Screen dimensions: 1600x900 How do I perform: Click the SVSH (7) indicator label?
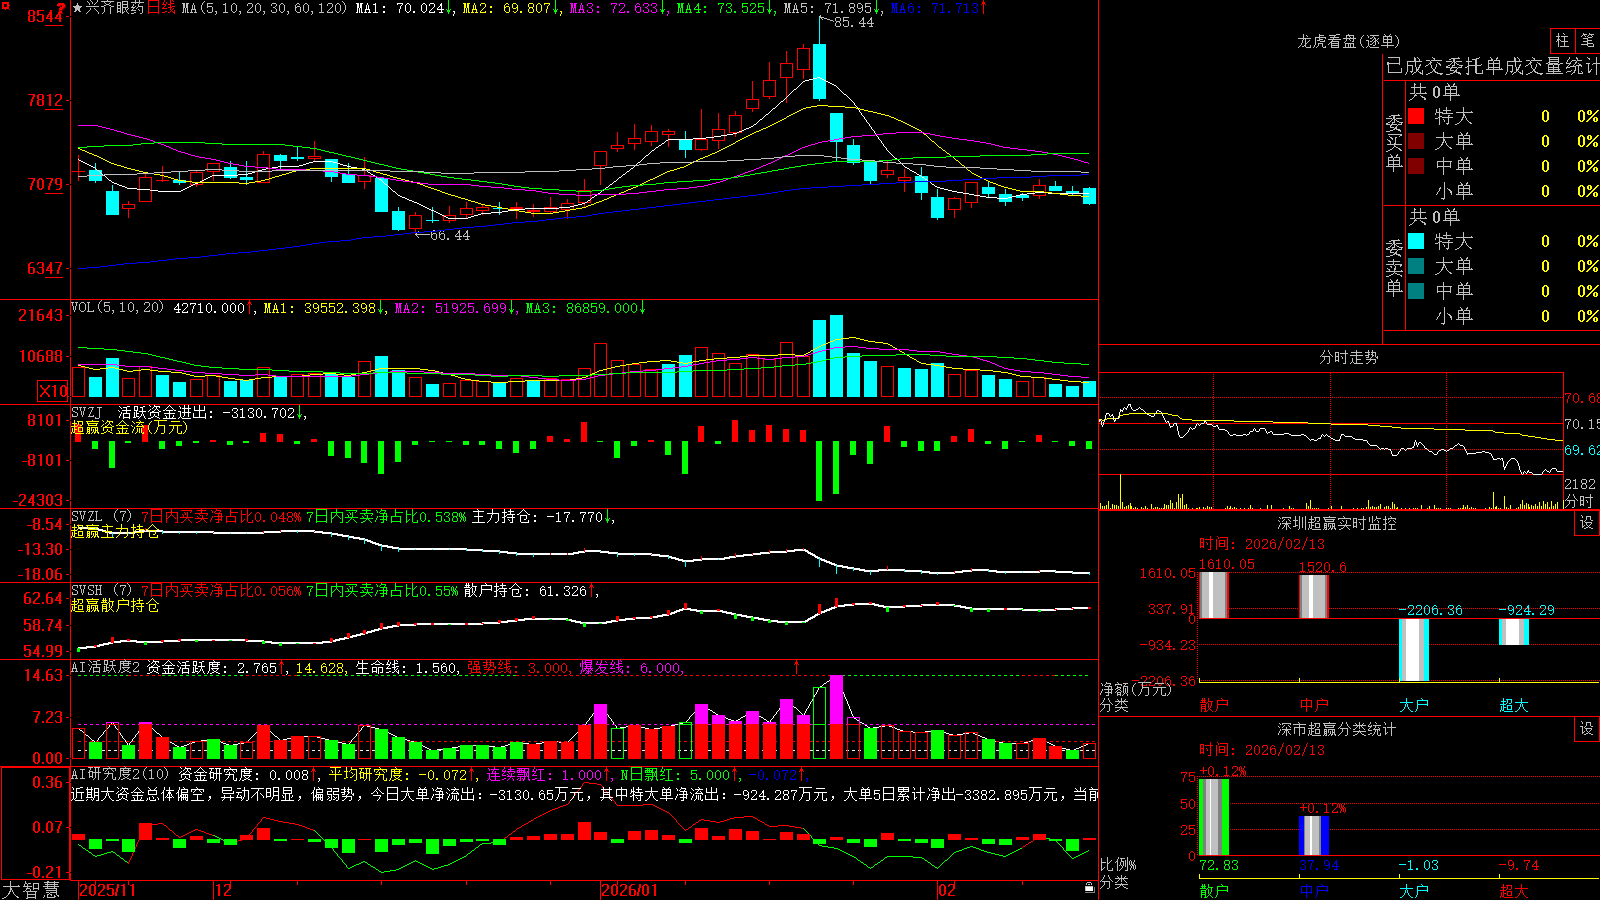pyautogui.click(x=101, y=591)
